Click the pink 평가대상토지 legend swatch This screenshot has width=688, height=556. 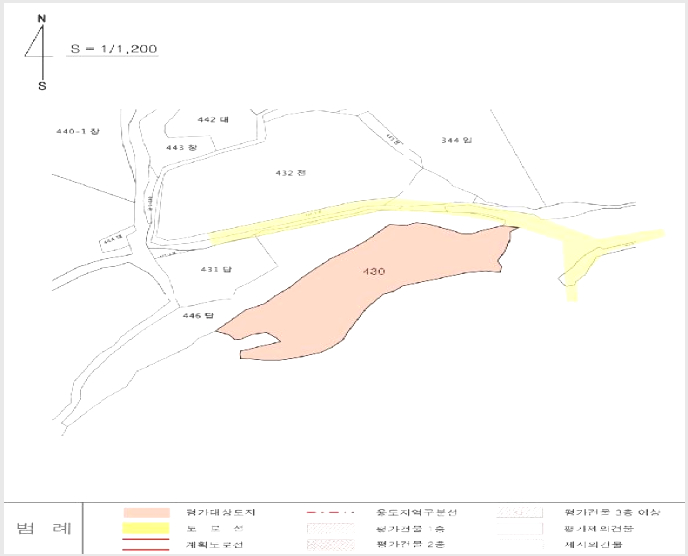click(147, 513)
